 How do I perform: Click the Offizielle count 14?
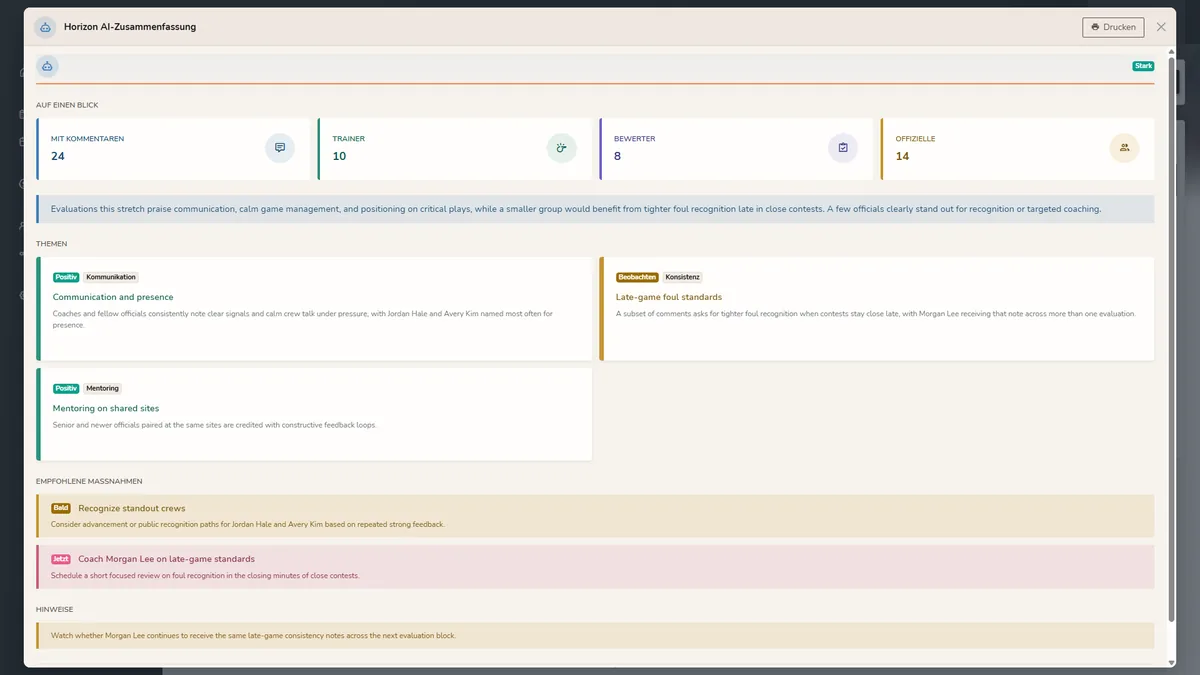point(902,156)
